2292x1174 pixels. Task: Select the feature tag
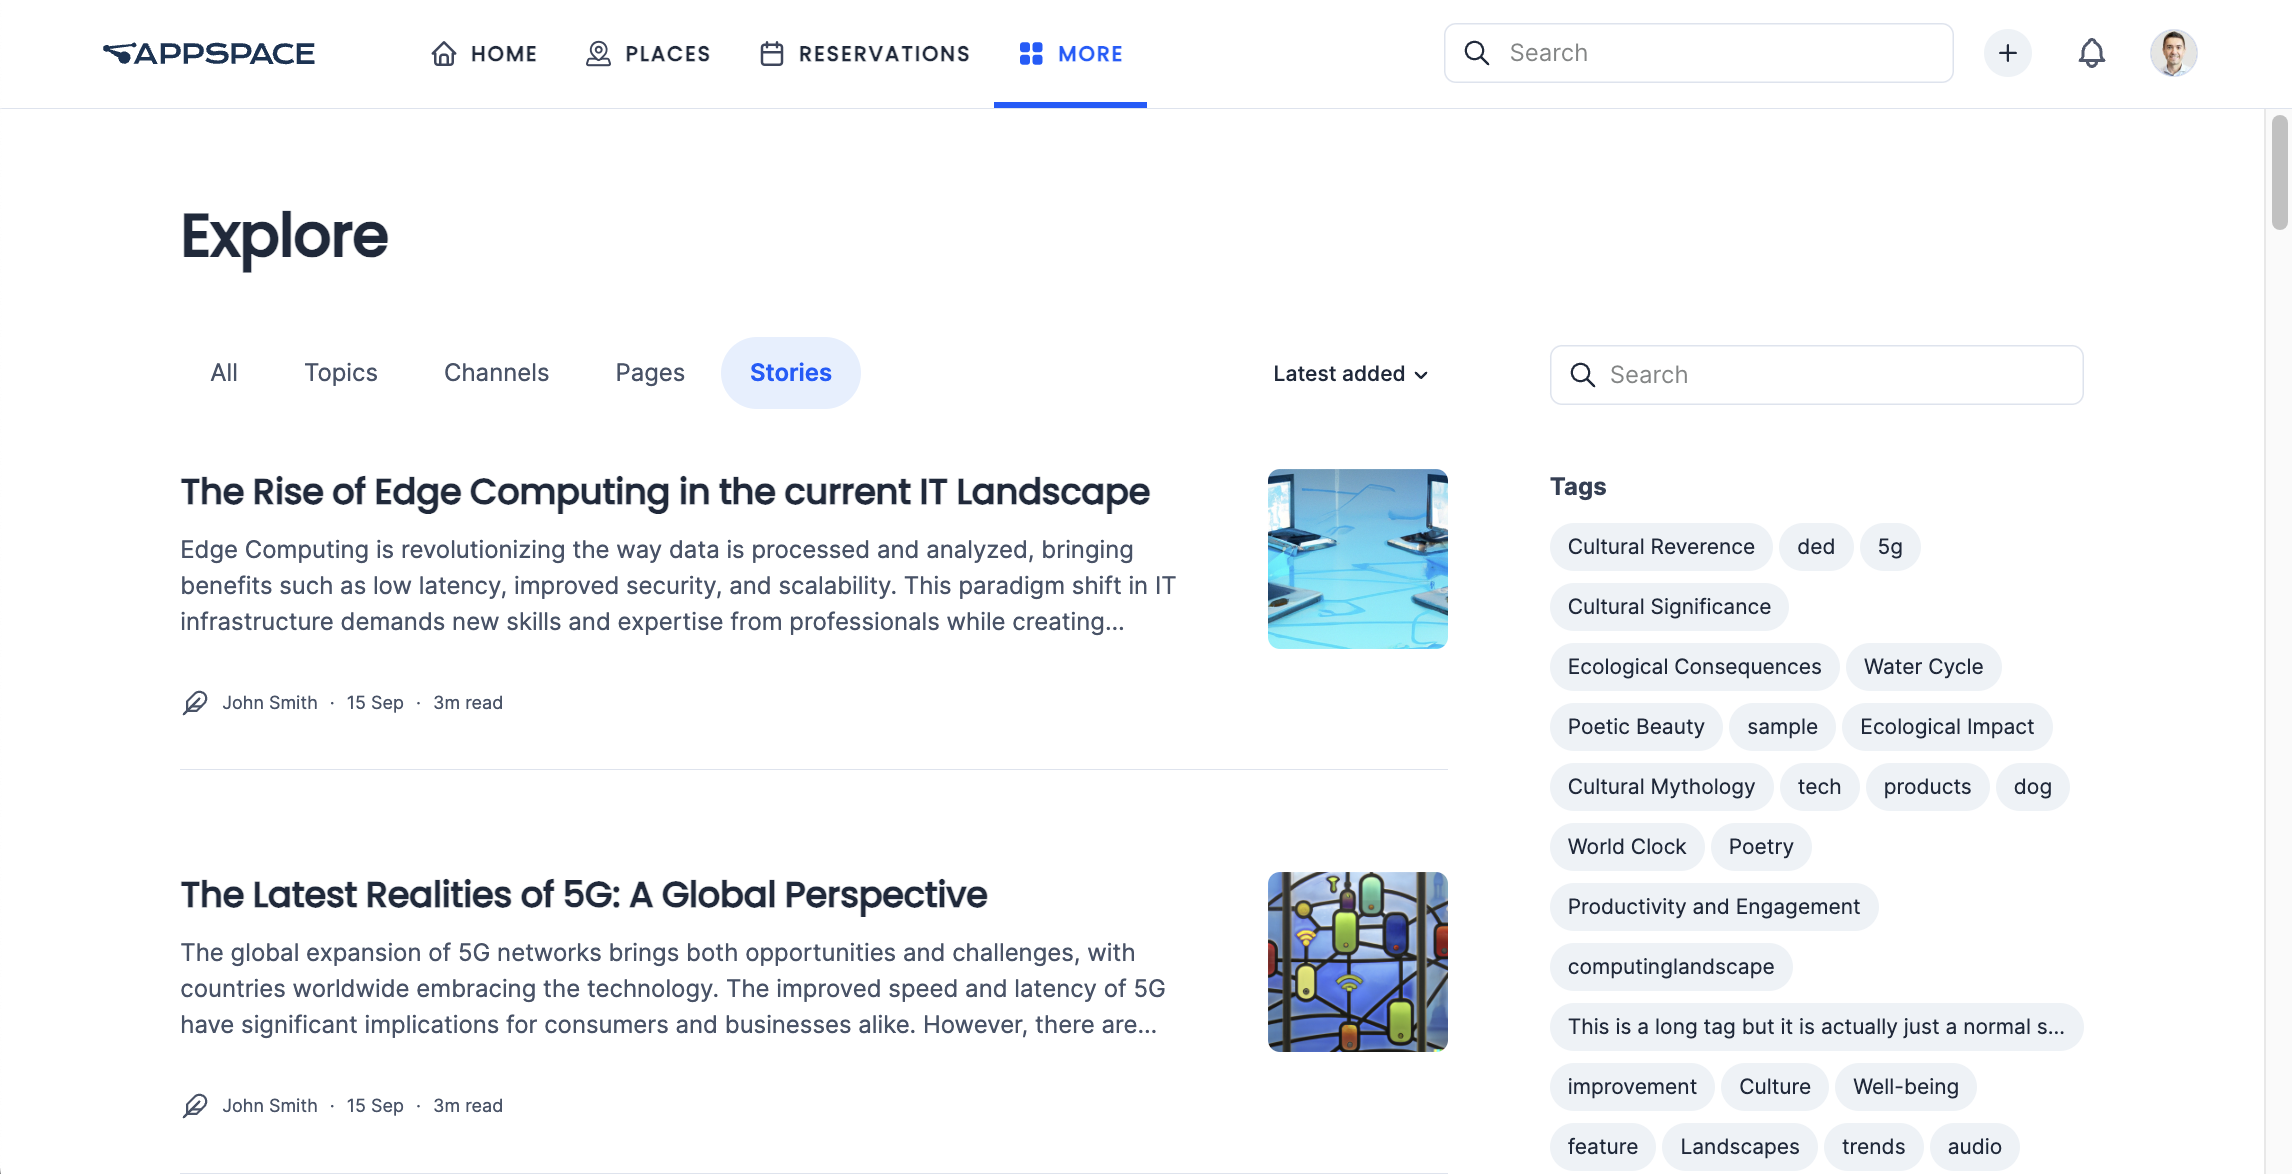click(1603, 1147)
